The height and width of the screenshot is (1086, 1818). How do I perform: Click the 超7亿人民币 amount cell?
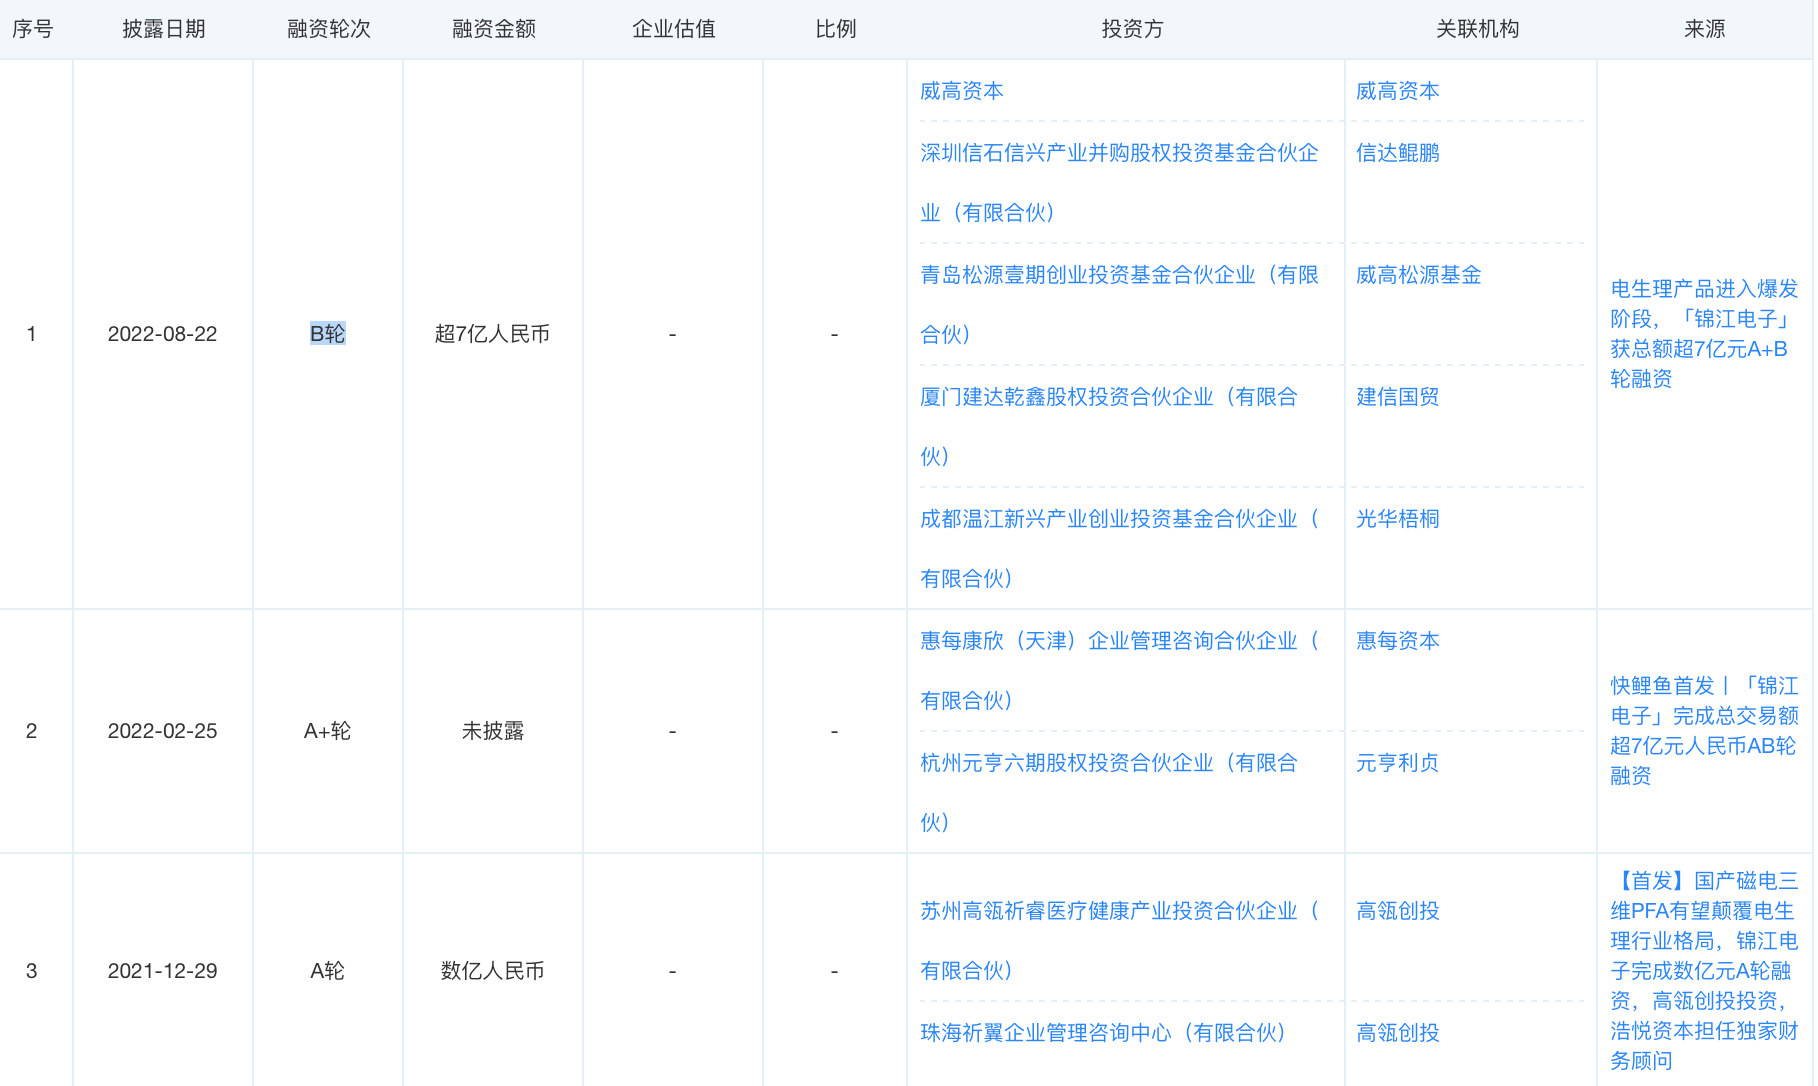click(492, 334)
